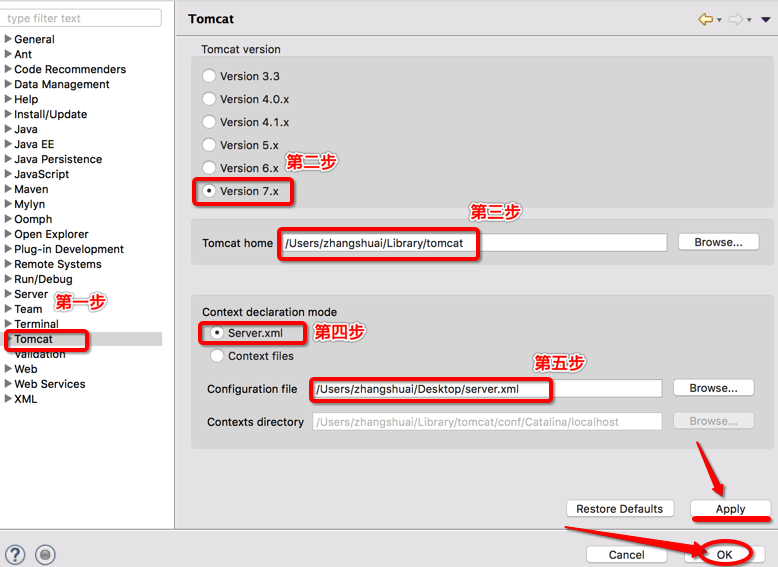Open the forward history dropdown arrow

pos(749,20)
